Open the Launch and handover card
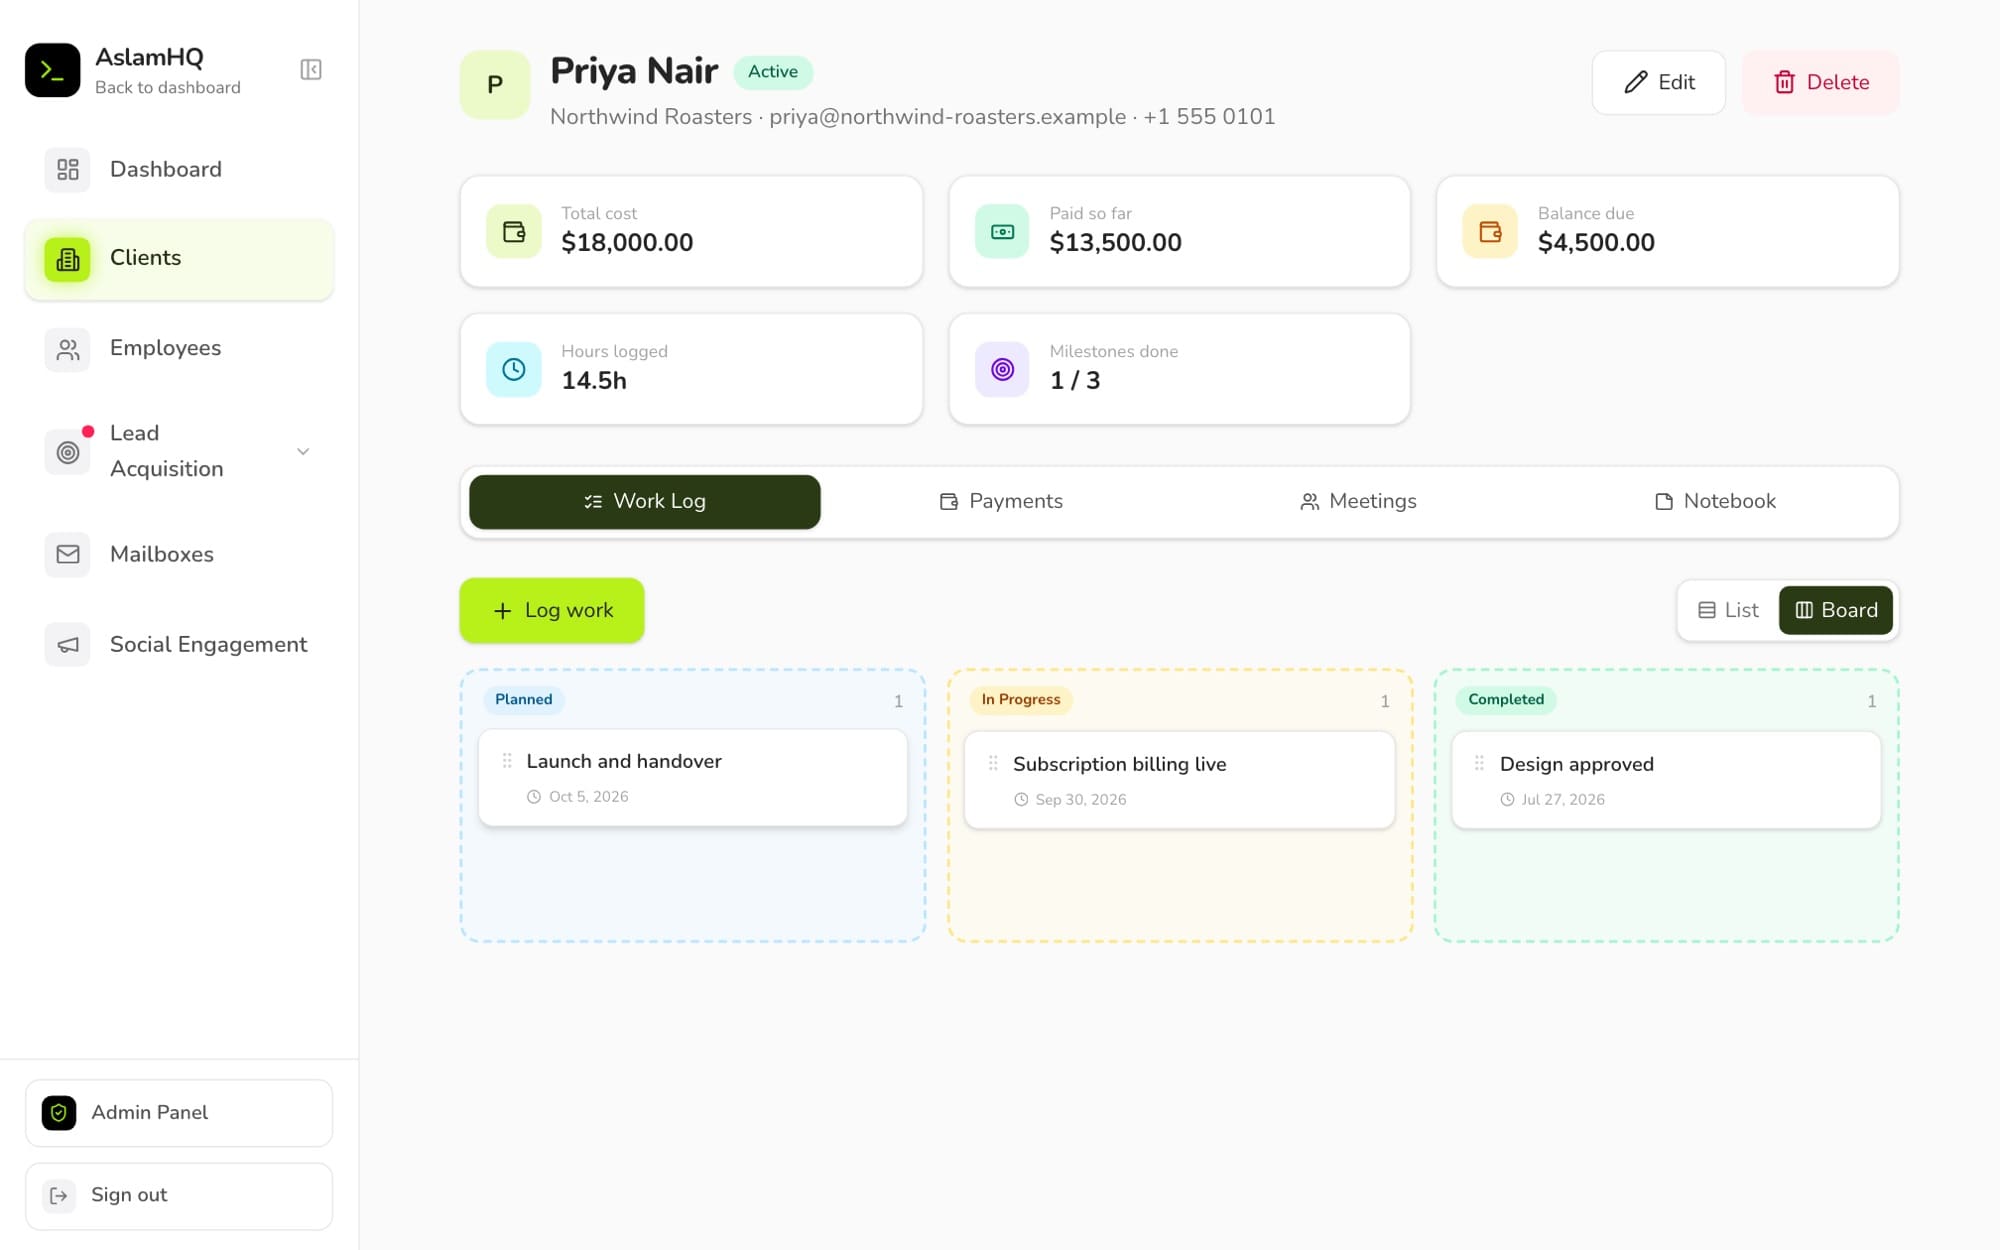Image resolution: width=2000 pixels, height=1250 pixels. [x=693, y=777]
